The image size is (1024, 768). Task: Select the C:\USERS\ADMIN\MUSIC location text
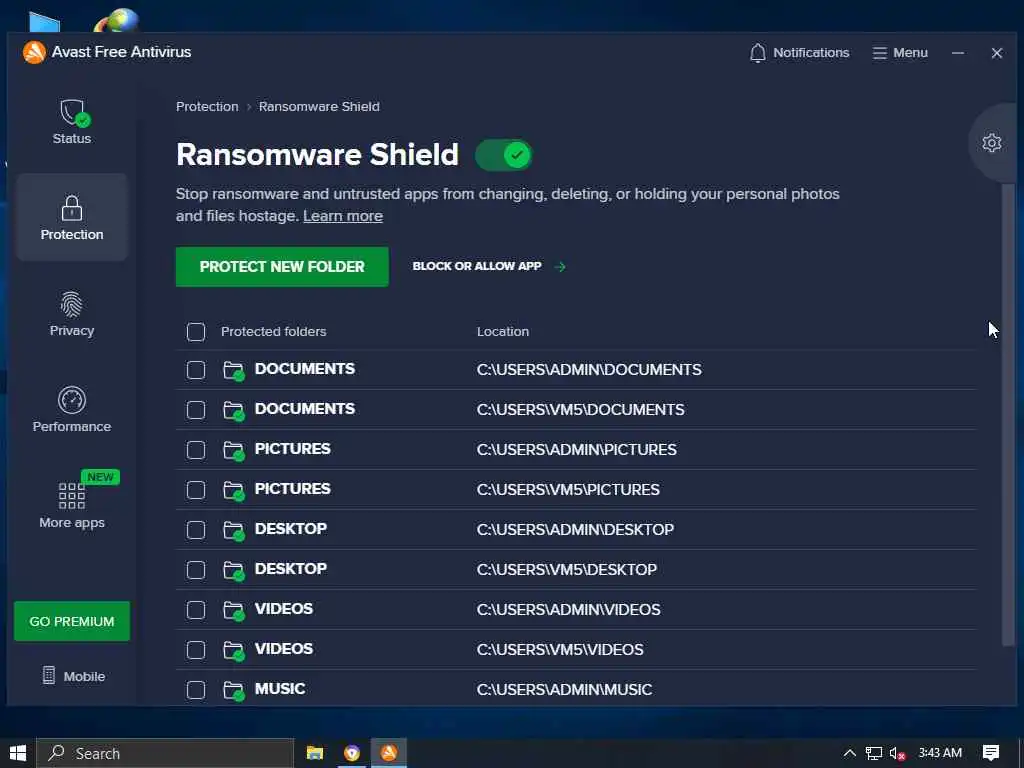tap(564, 690)
